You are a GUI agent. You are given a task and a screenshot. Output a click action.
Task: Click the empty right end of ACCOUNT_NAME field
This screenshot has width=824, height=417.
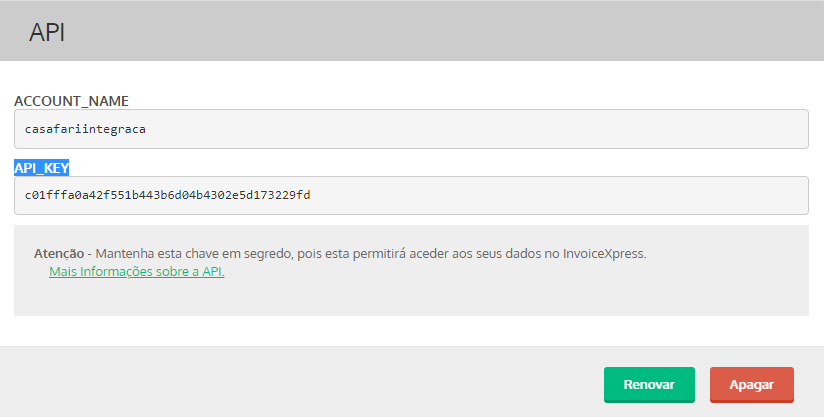[x=700, y=129]
